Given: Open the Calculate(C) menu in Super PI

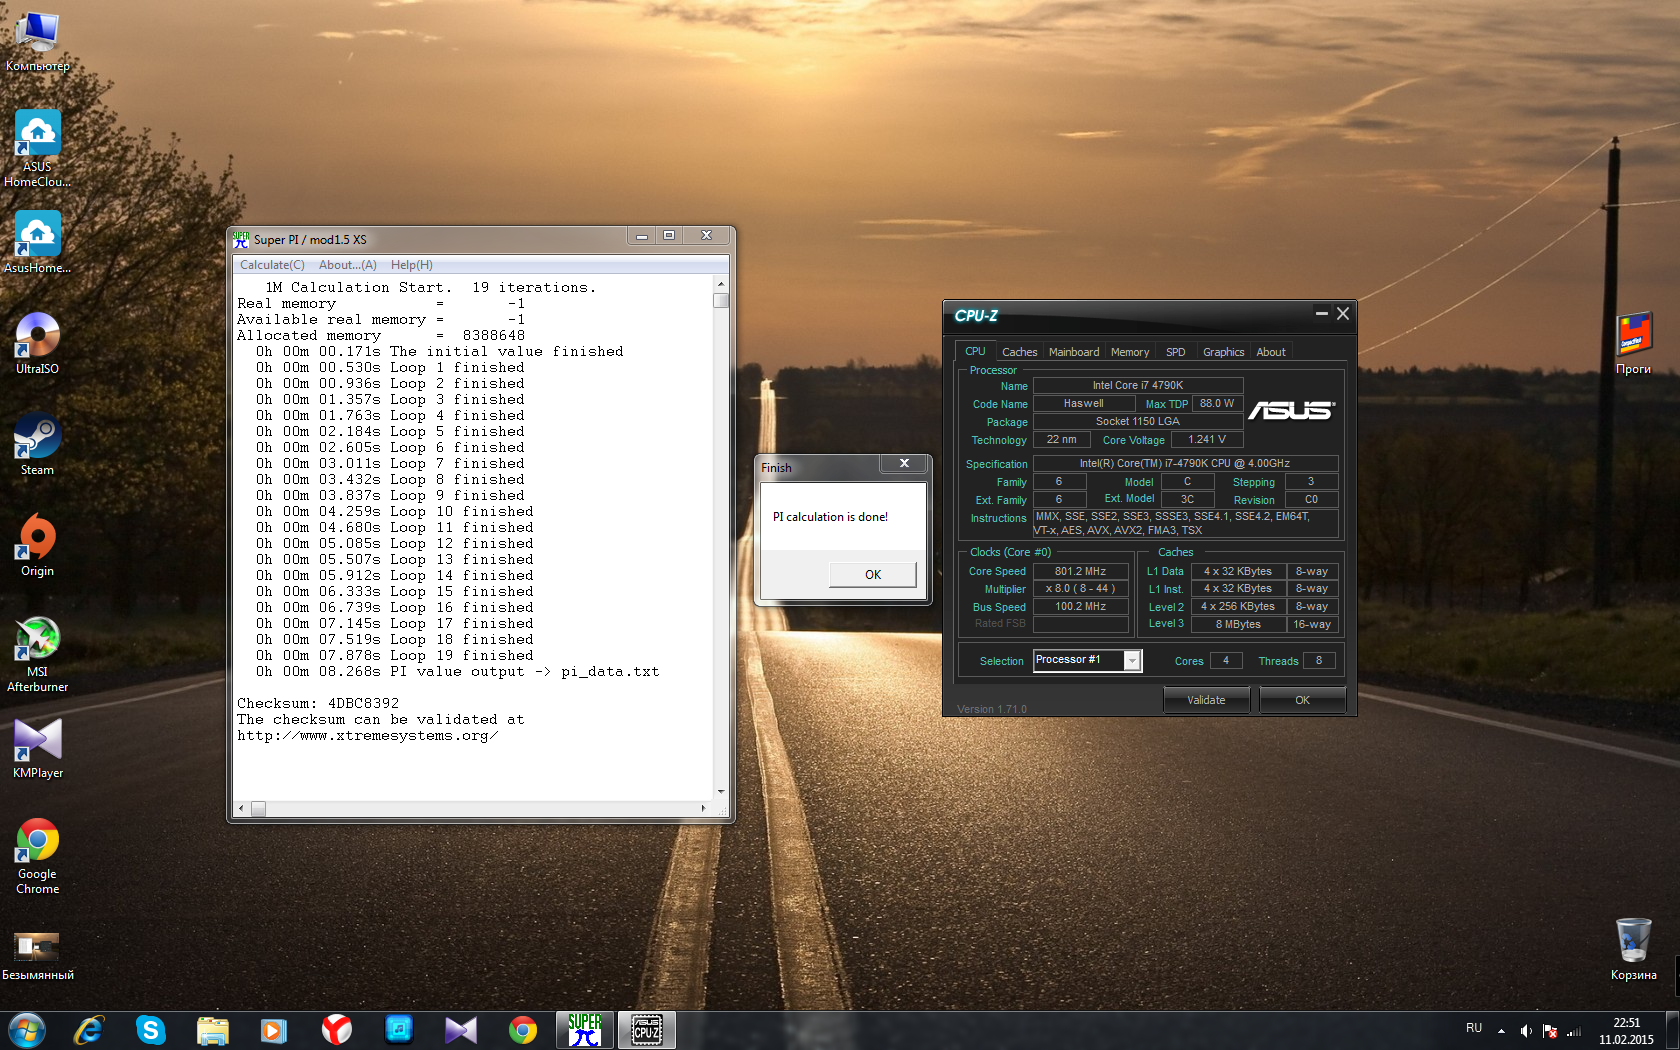Looking at the screenshot, I should pos(272,265).
